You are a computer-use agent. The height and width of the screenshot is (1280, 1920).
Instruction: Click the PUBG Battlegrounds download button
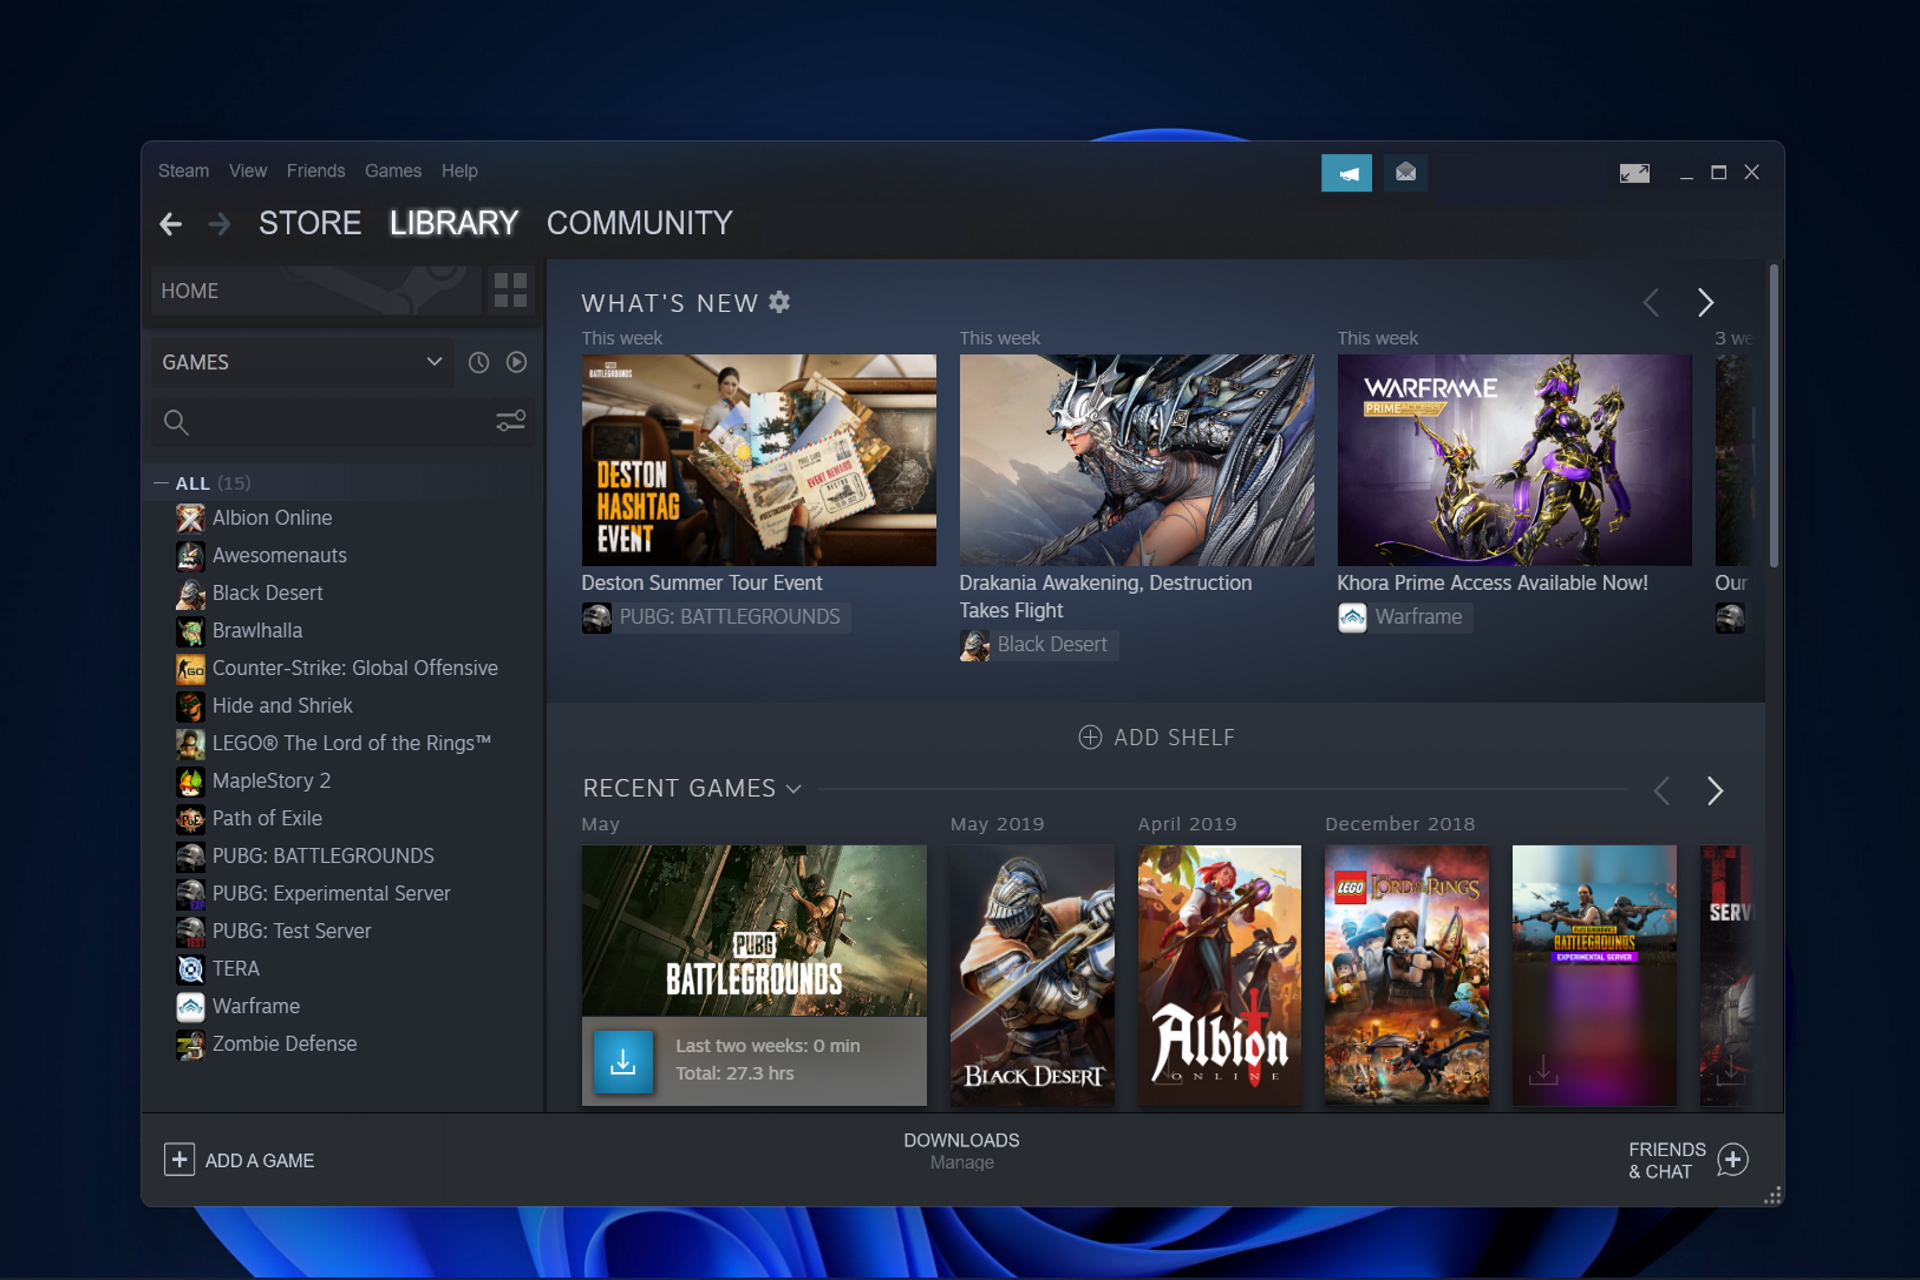(623, 1061)
